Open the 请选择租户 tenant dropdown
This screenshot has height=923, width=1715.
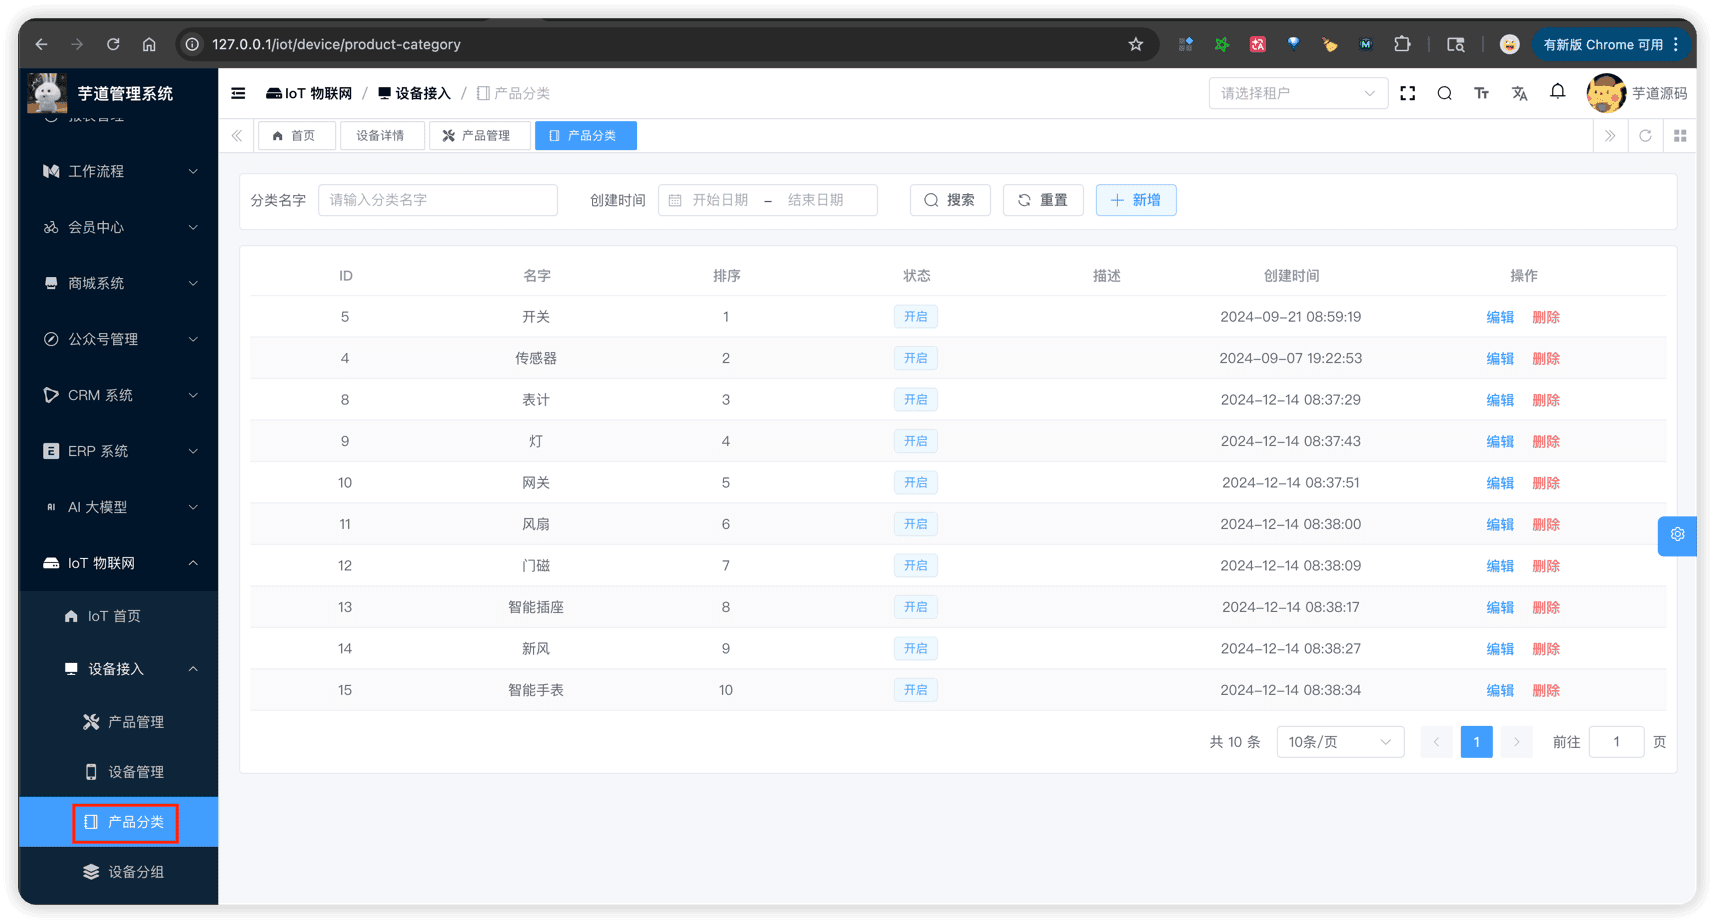(1297, 93)
